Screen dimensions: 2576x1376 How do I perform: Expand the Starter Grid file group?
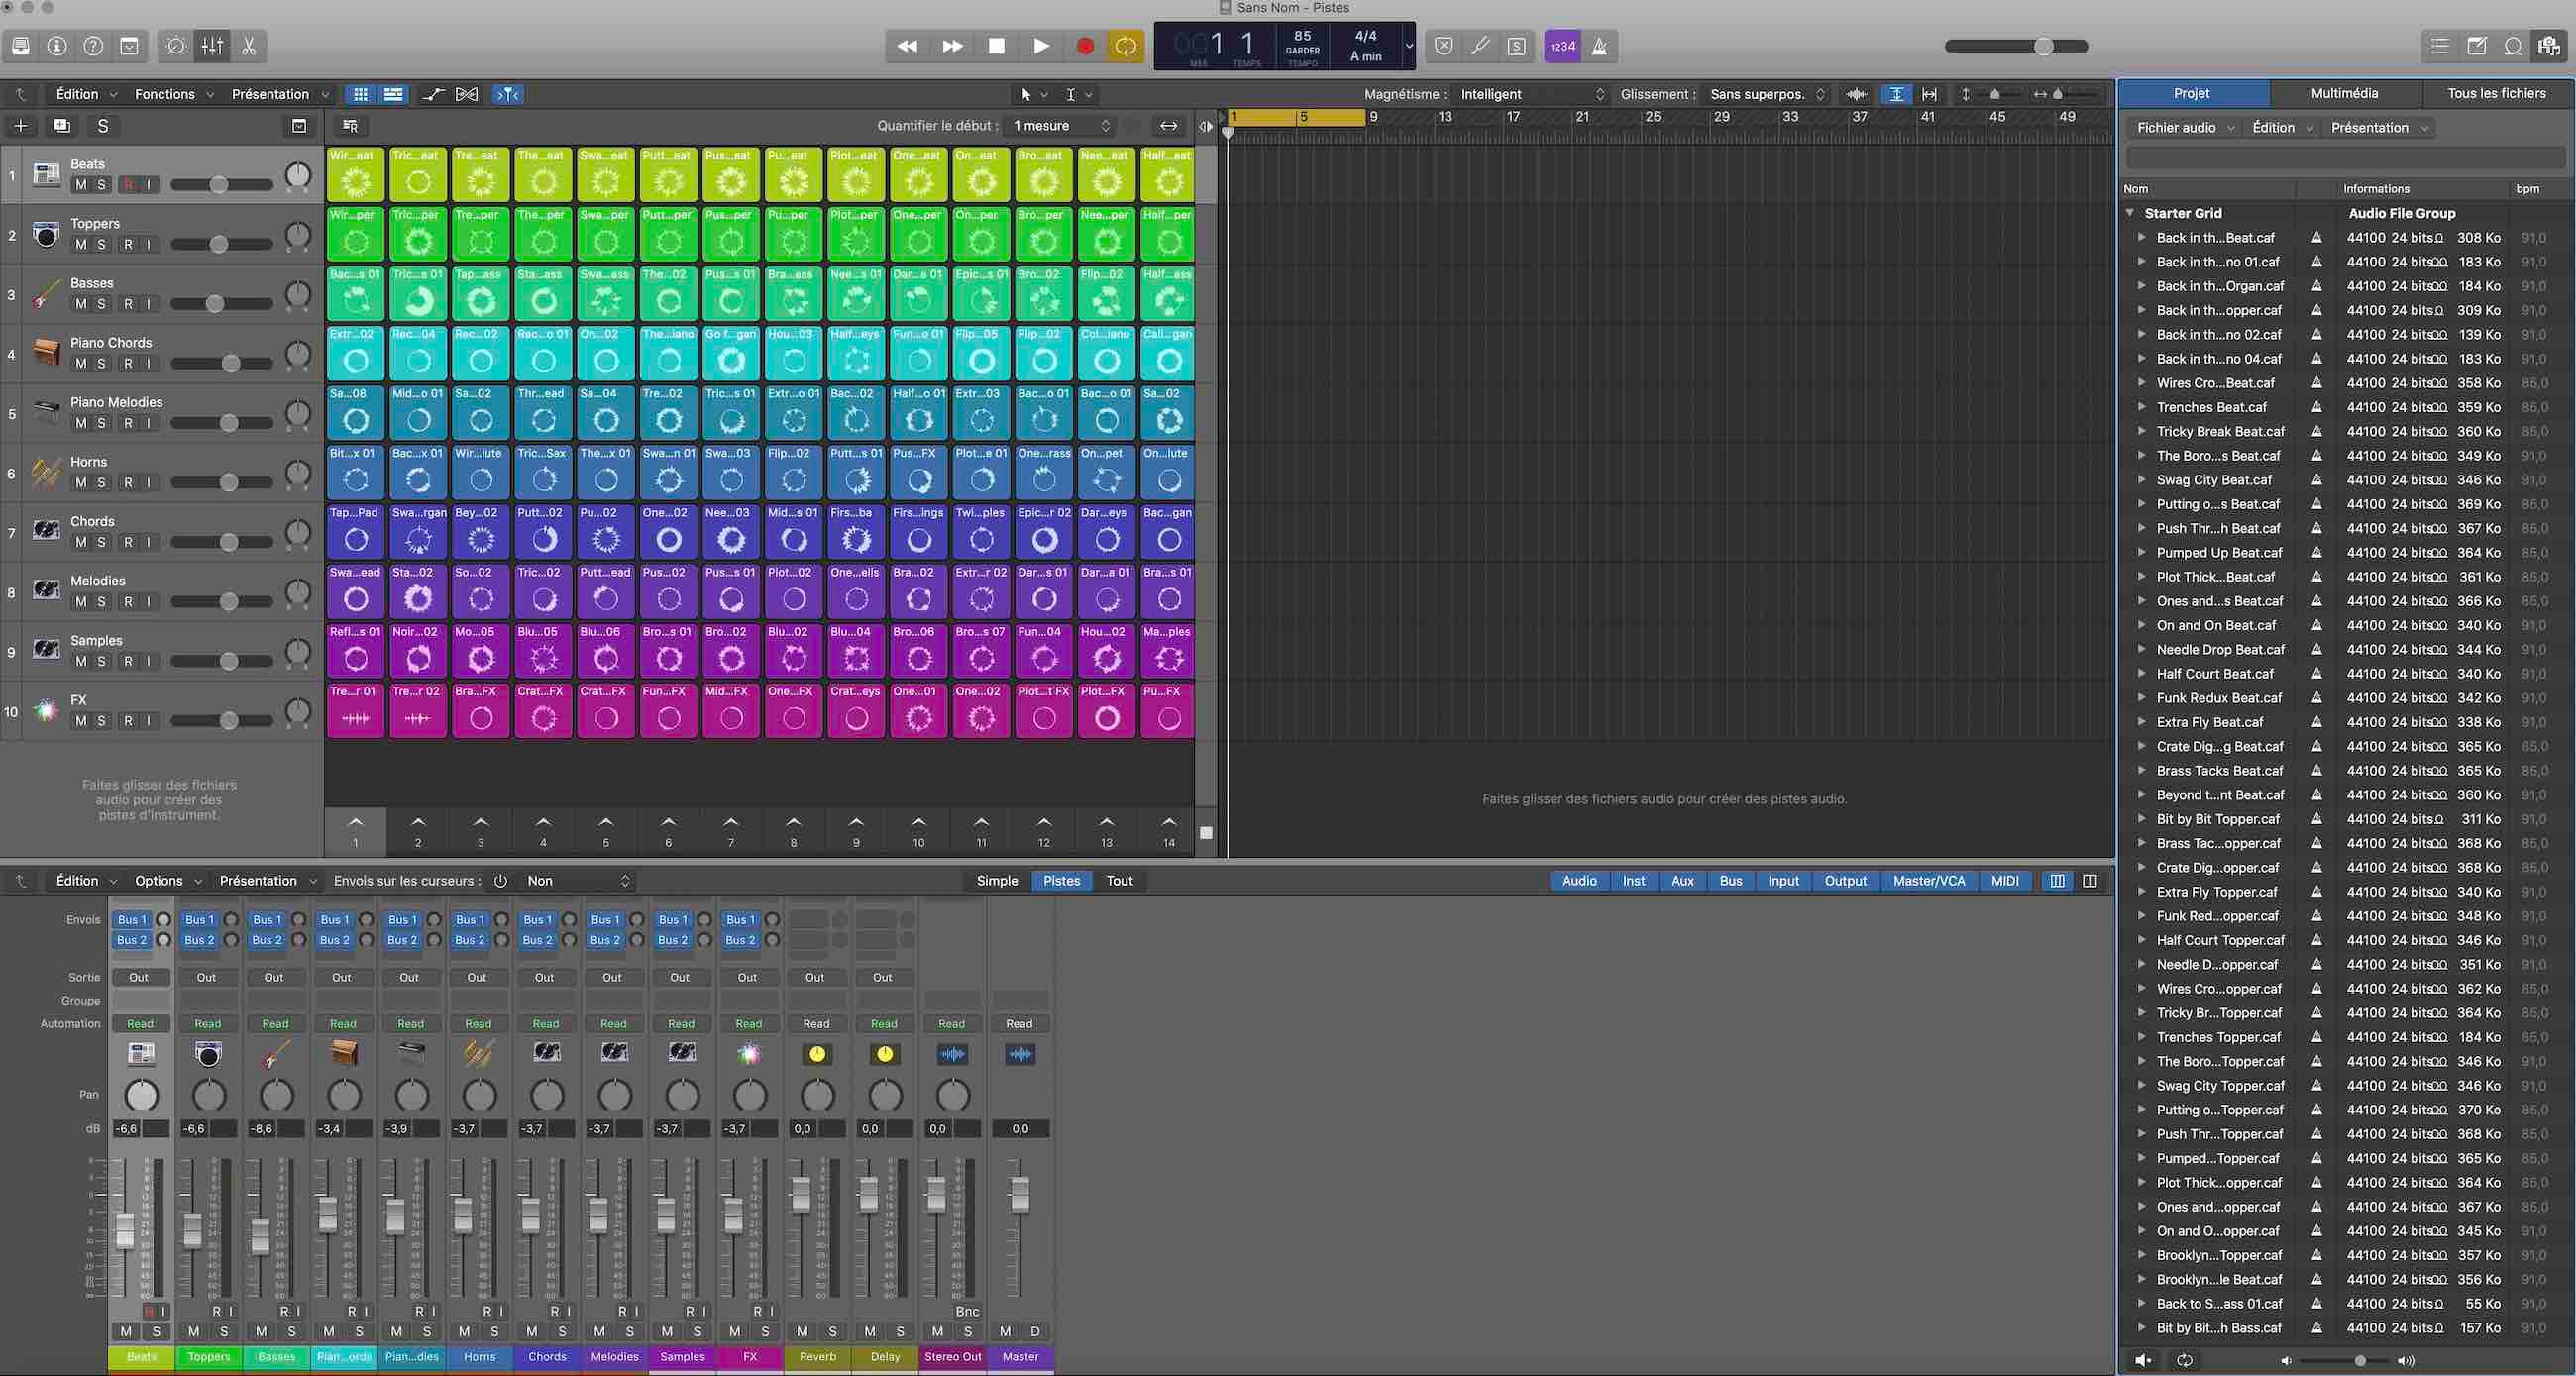coord(2130,213)
